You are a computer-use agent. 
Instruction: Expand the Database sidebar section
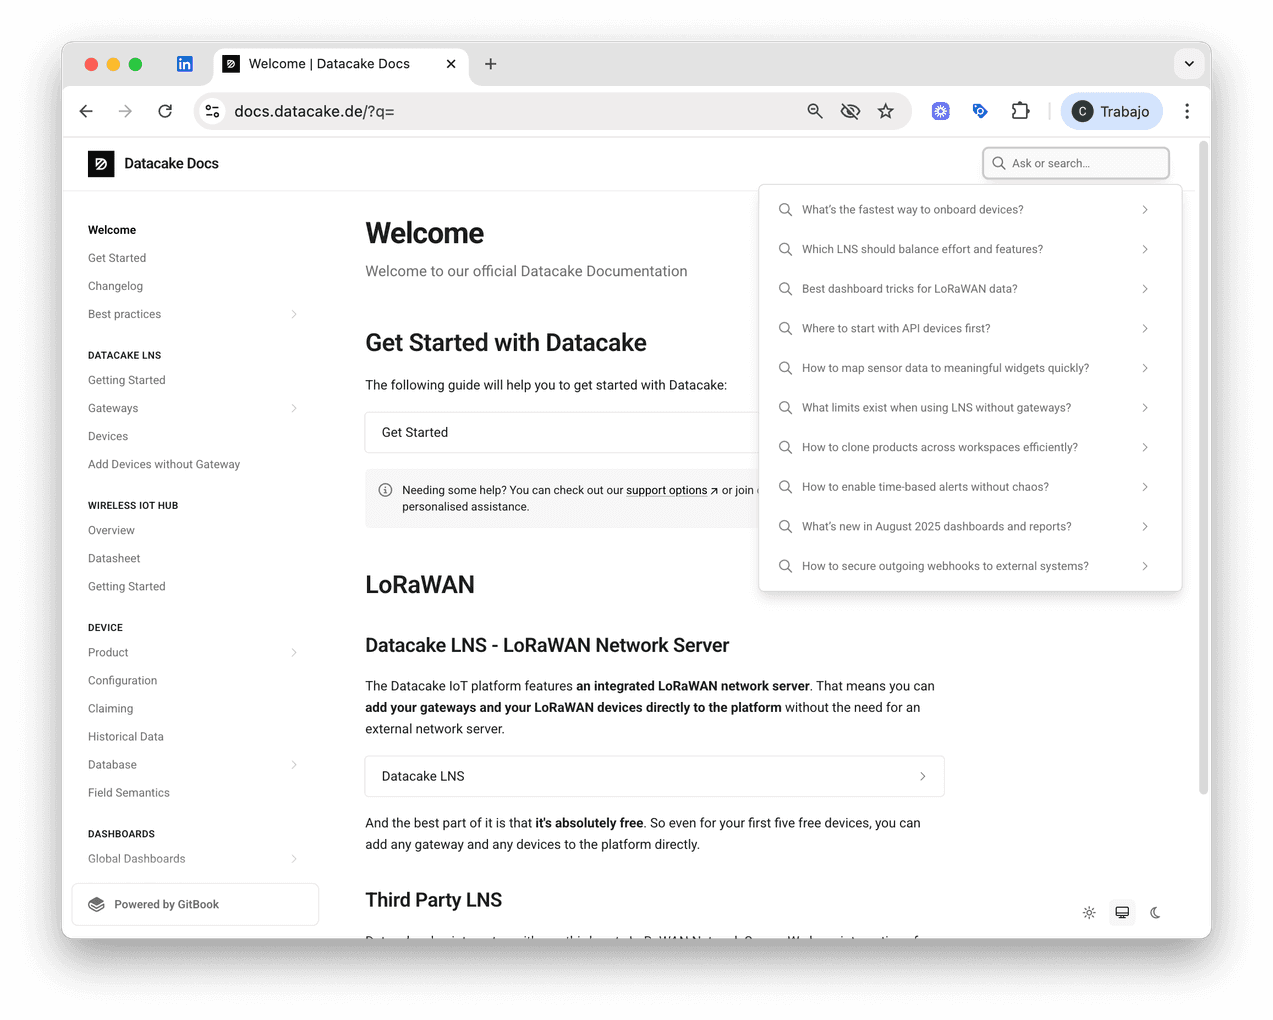[294, 764]
